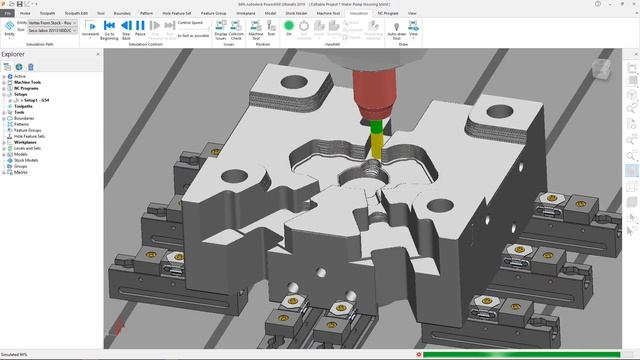
Task: Select Levels and Sets in Explorer
Action: [27, 148]
